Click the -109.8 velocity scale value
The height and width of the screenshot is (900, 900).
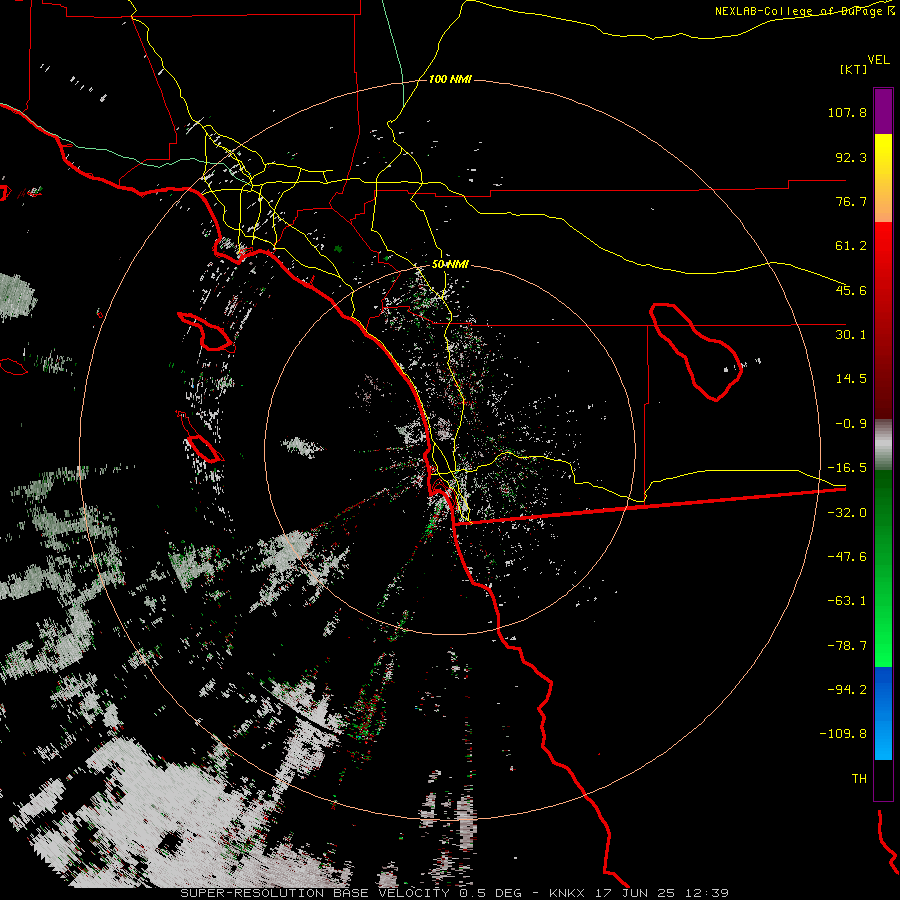(x=843, y=734)
